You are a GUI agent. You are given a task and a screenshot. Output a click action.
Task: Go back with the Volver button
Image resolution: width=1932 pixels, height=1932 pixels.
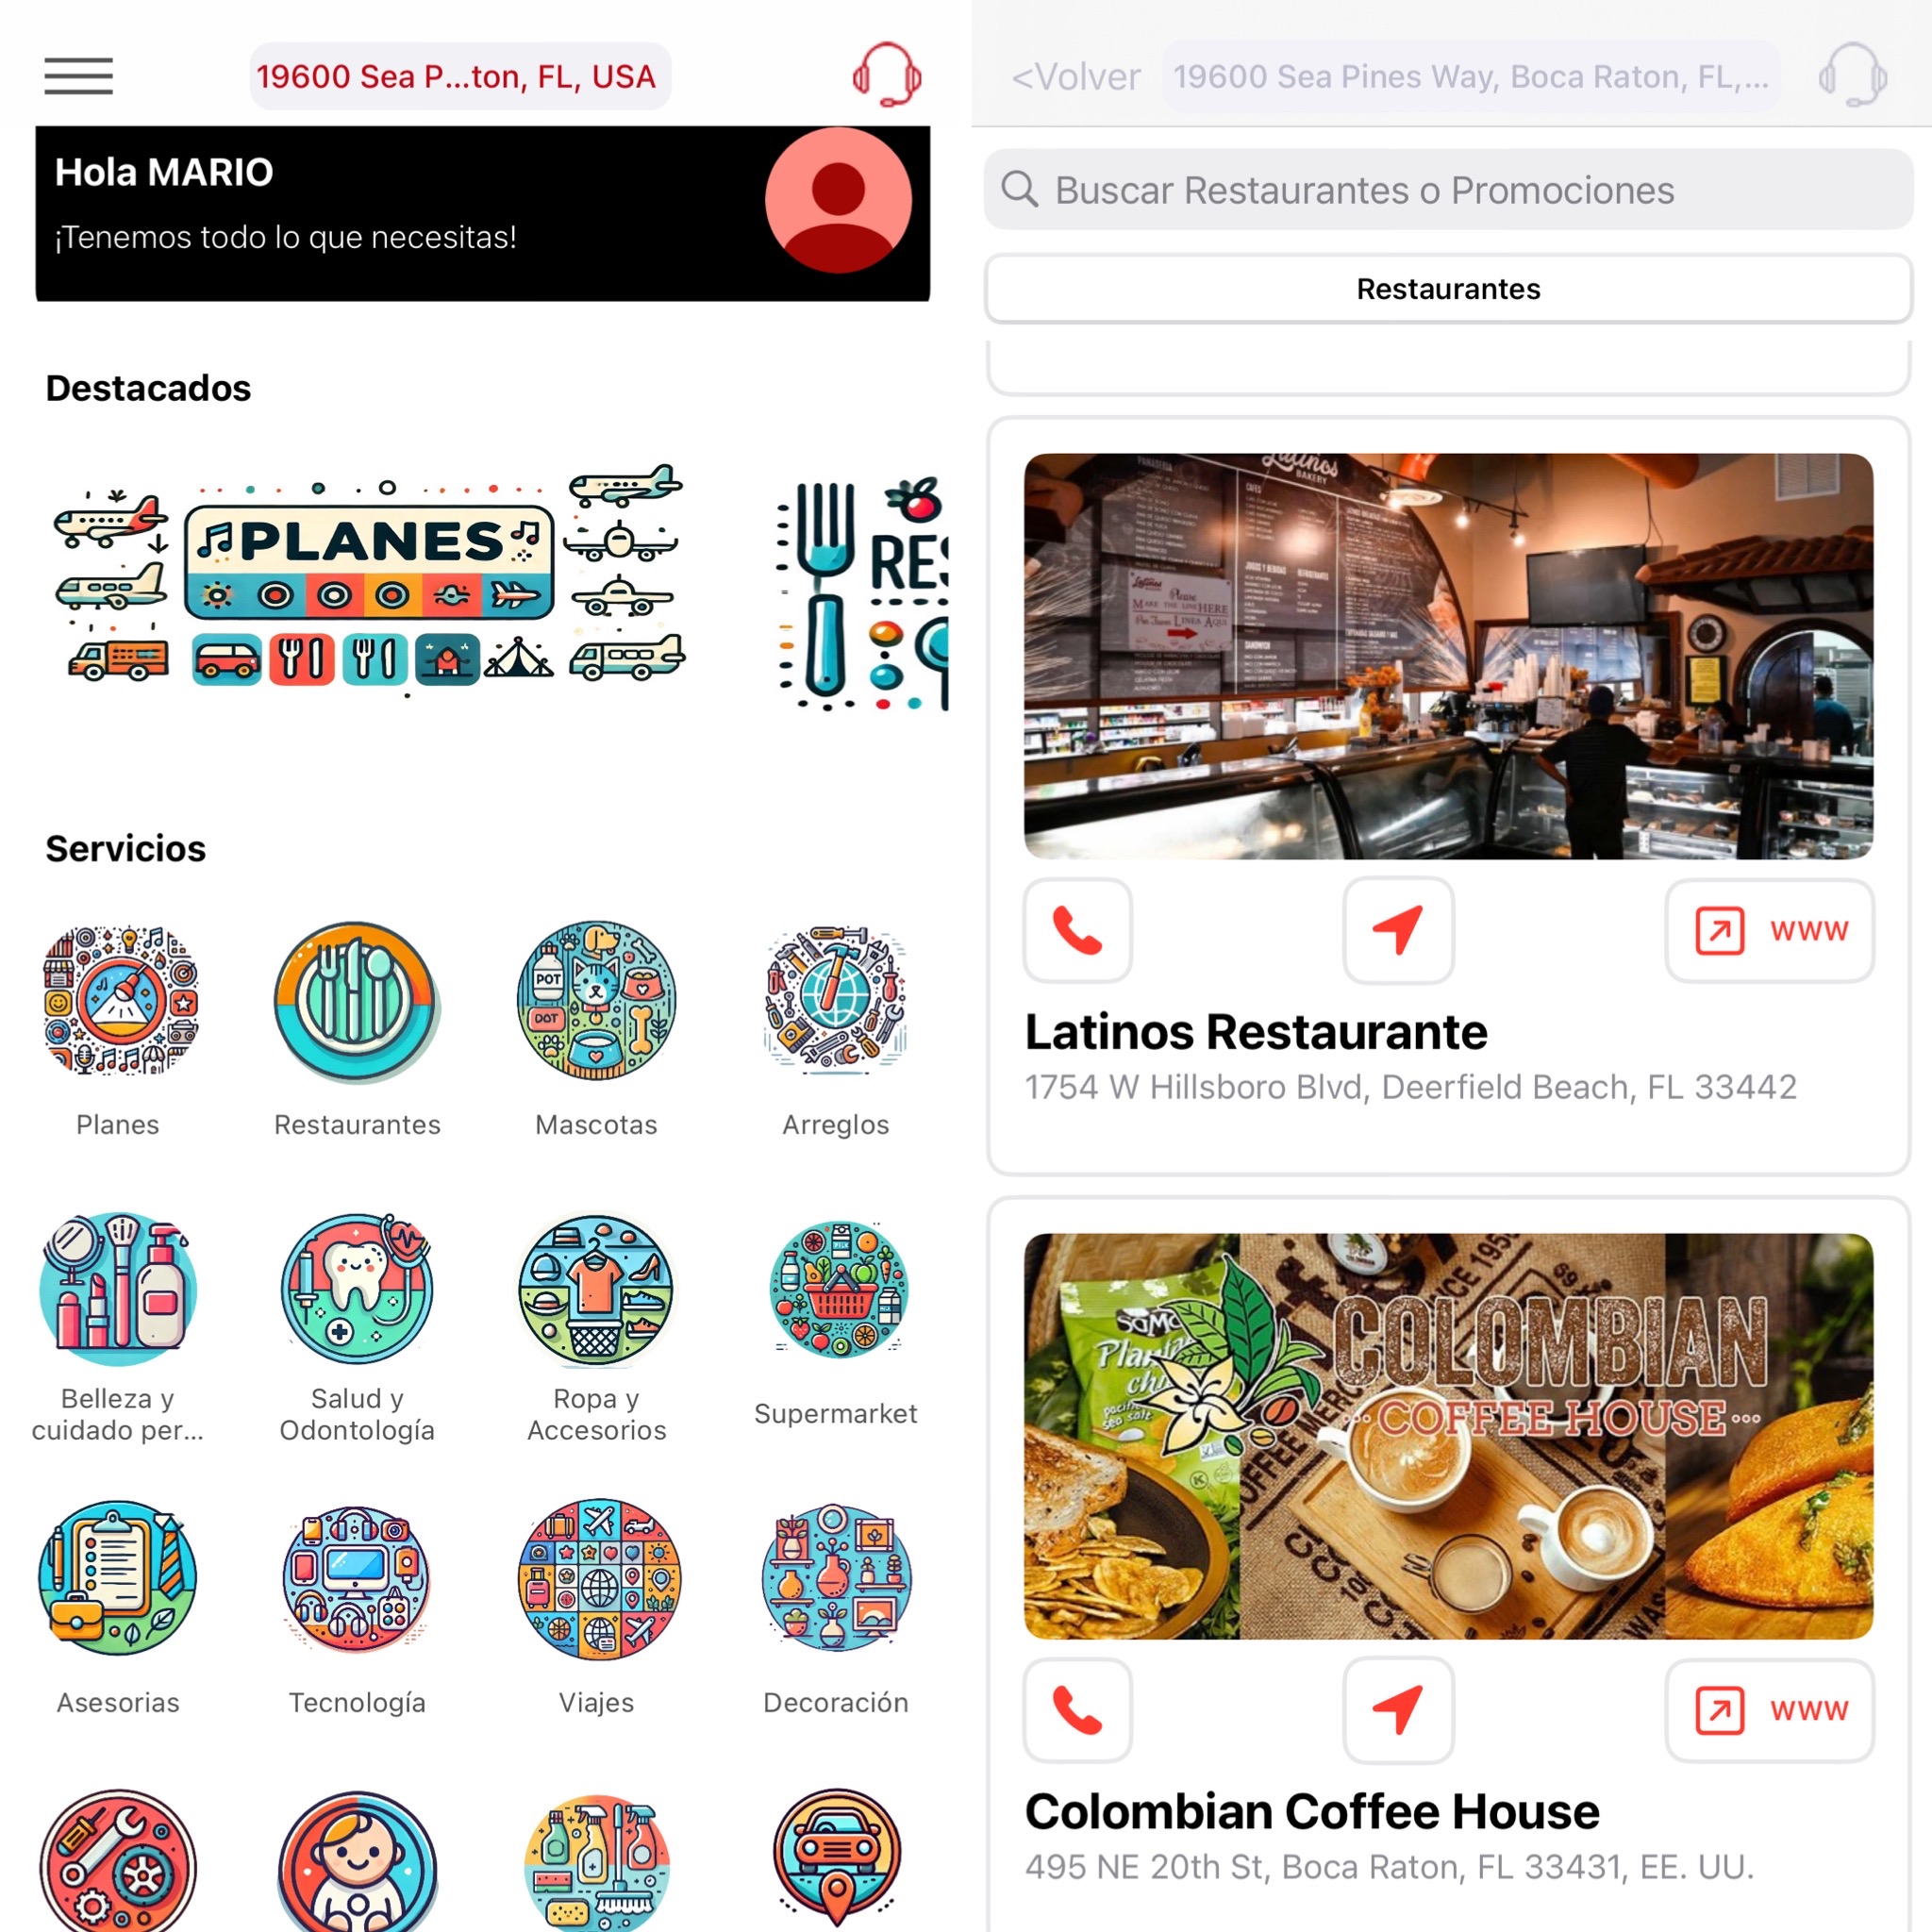tap(1075, 77)
